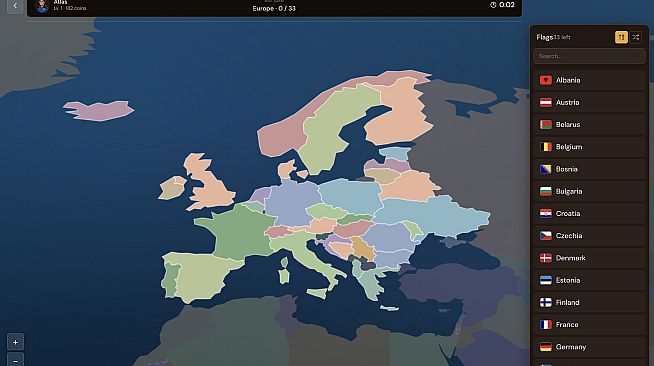Choose the Croatia flag entry
654x366 pixels.
(x=589, y=213)
